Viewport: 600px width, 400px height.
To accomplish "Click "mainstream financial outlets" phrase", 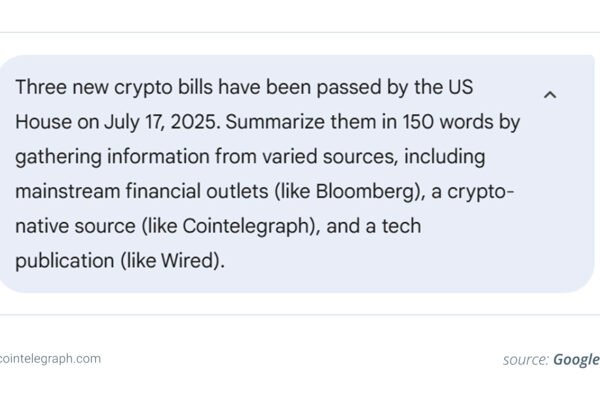I will click(142, 191).
